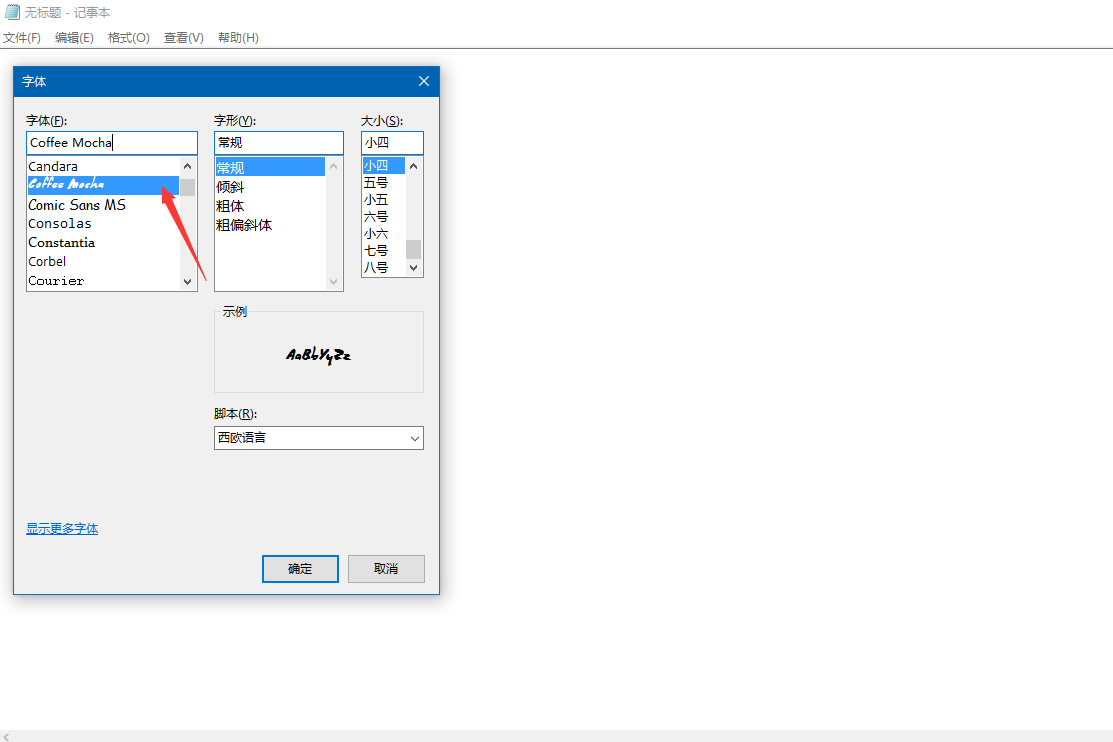Select size 七号
The width and height of the screenshot is (1113, 742).
click(384, 251)
